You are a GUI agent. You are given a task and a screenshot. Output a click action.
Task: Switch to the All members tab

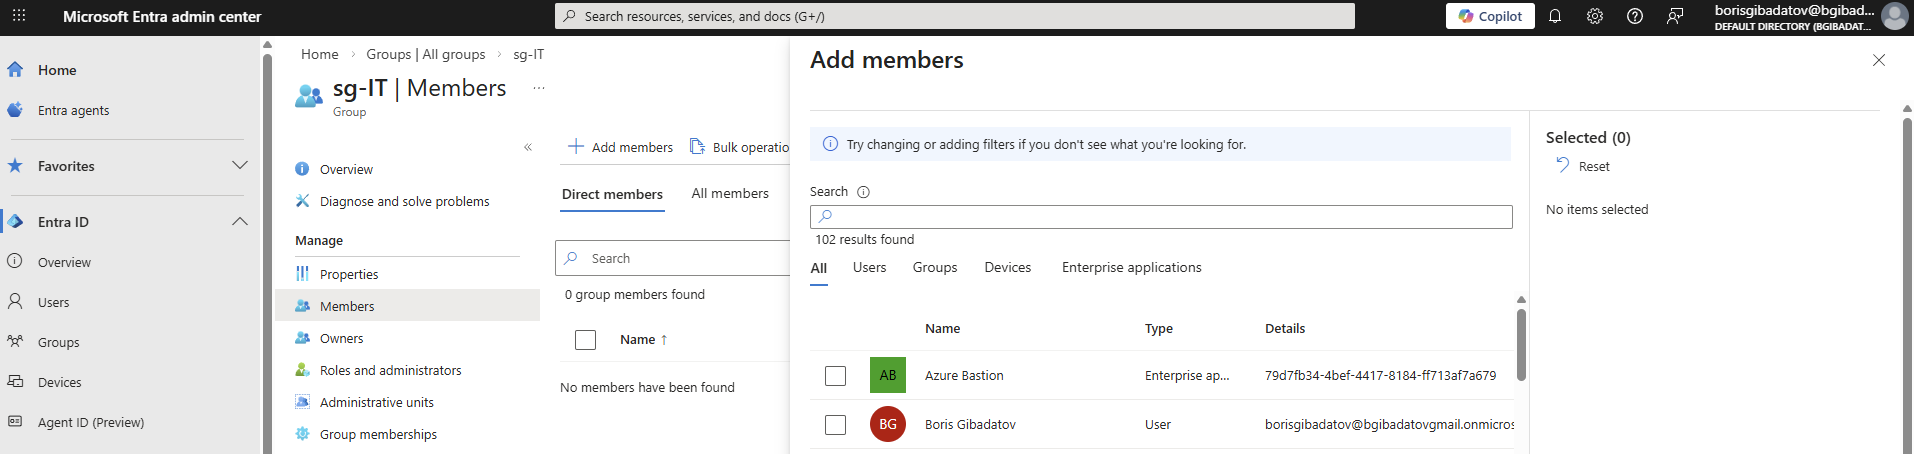pyautogui.click(x=730, y=194)
